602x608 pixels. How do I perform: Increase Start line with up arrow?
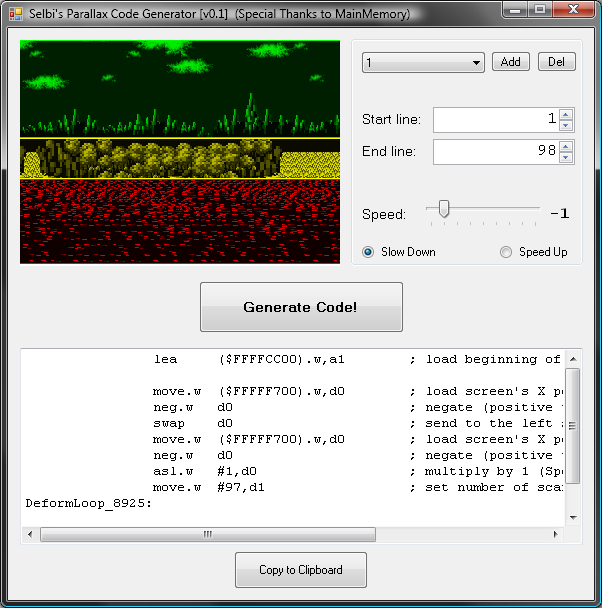[x=566, y=114]
